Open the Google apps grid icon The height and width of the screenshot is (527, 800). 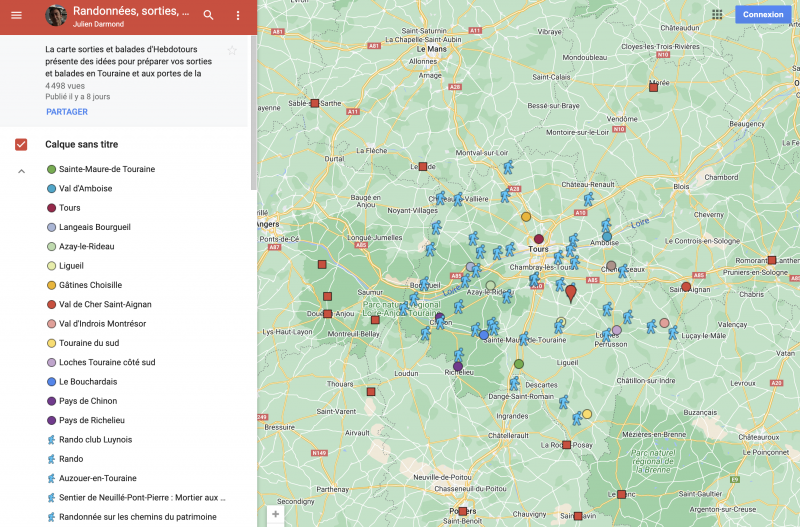(717, 14)
